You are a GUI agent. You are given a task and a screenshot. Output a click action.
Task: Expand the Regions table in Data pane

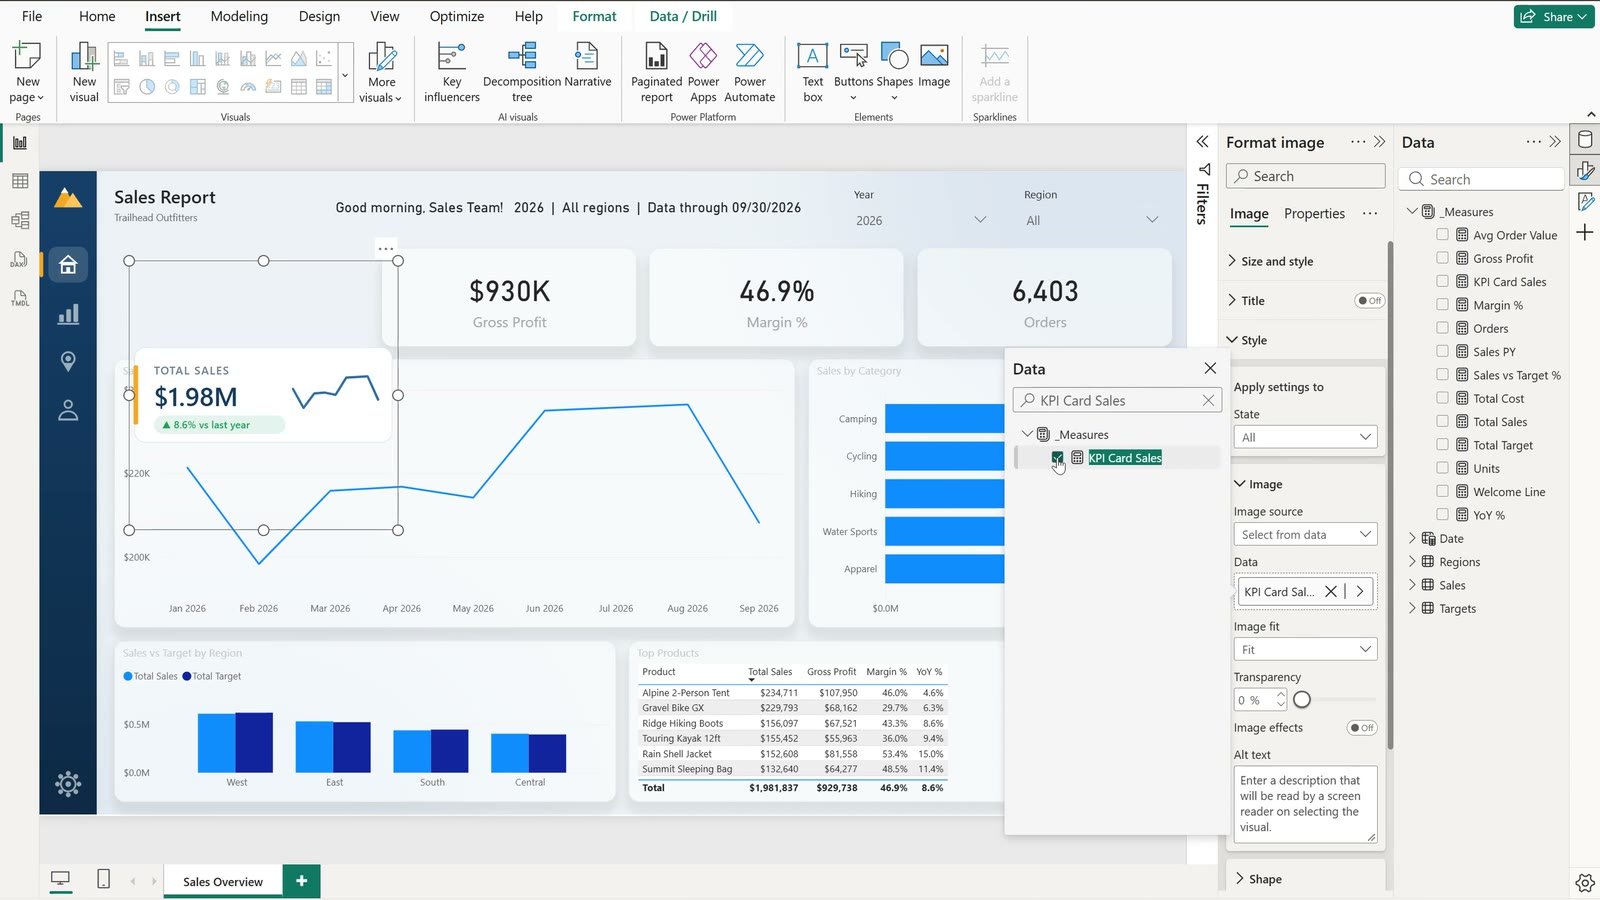pos(1412,562)
